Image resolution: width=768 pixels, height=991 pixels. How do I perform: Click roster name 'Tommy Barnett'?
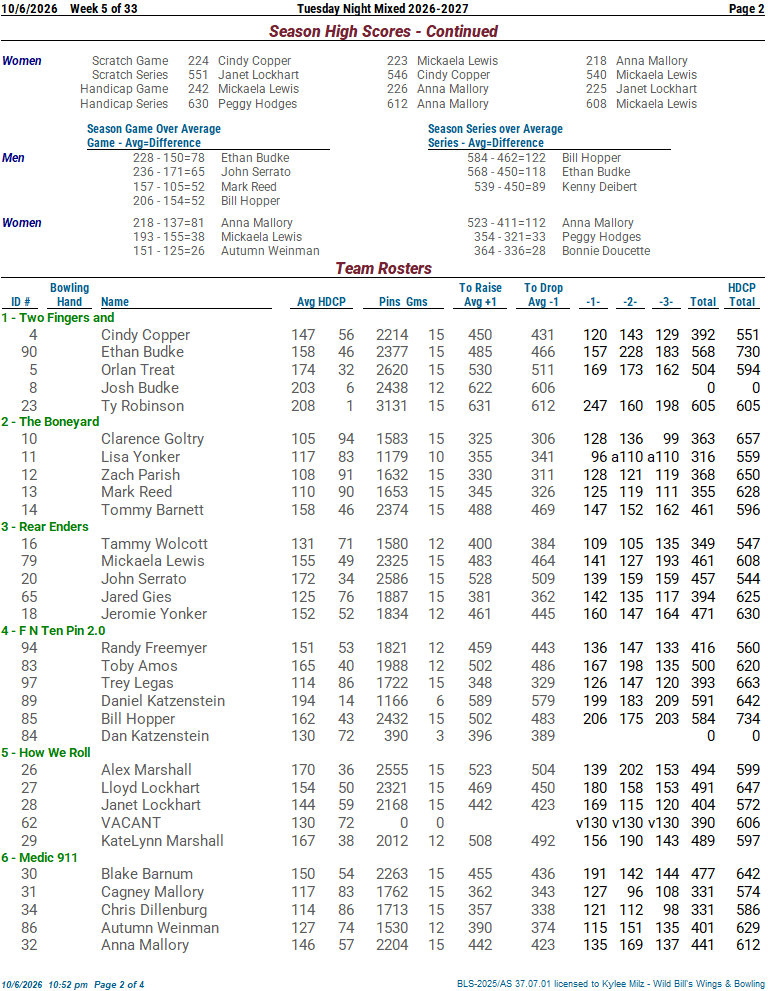(x=152, y=510)
